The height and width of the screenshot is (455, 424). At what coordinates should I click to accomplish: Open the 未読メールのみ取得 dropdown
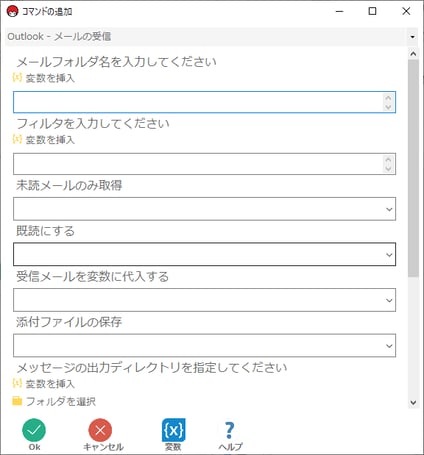point(204,209)
